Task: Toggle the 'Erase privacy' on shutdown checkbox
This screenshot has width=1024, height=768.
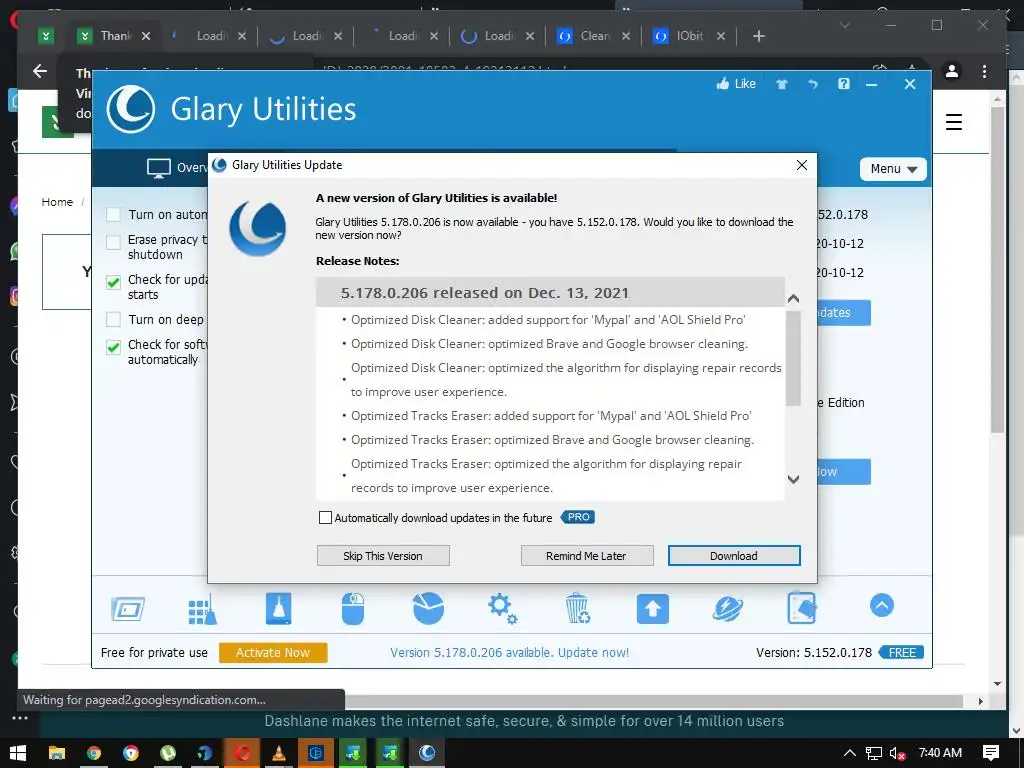Action: (113, 242)
